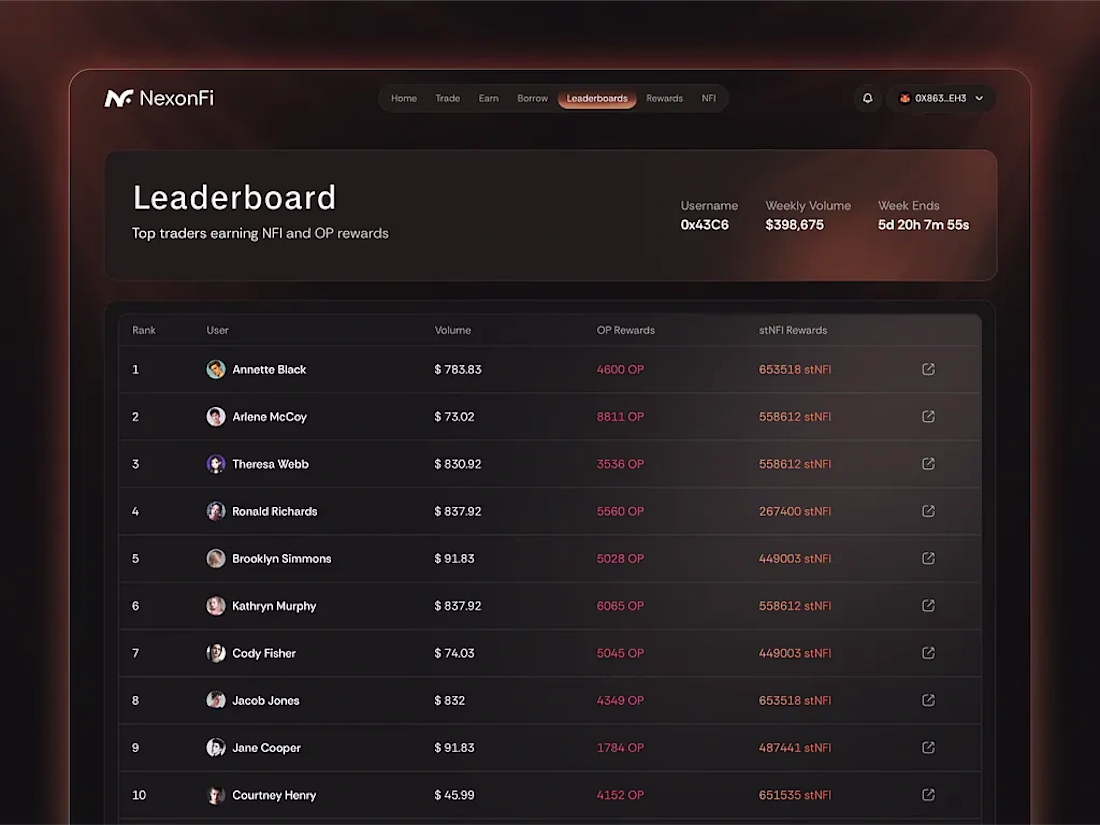Open external link for Jane Cooper

pos(928,748)
